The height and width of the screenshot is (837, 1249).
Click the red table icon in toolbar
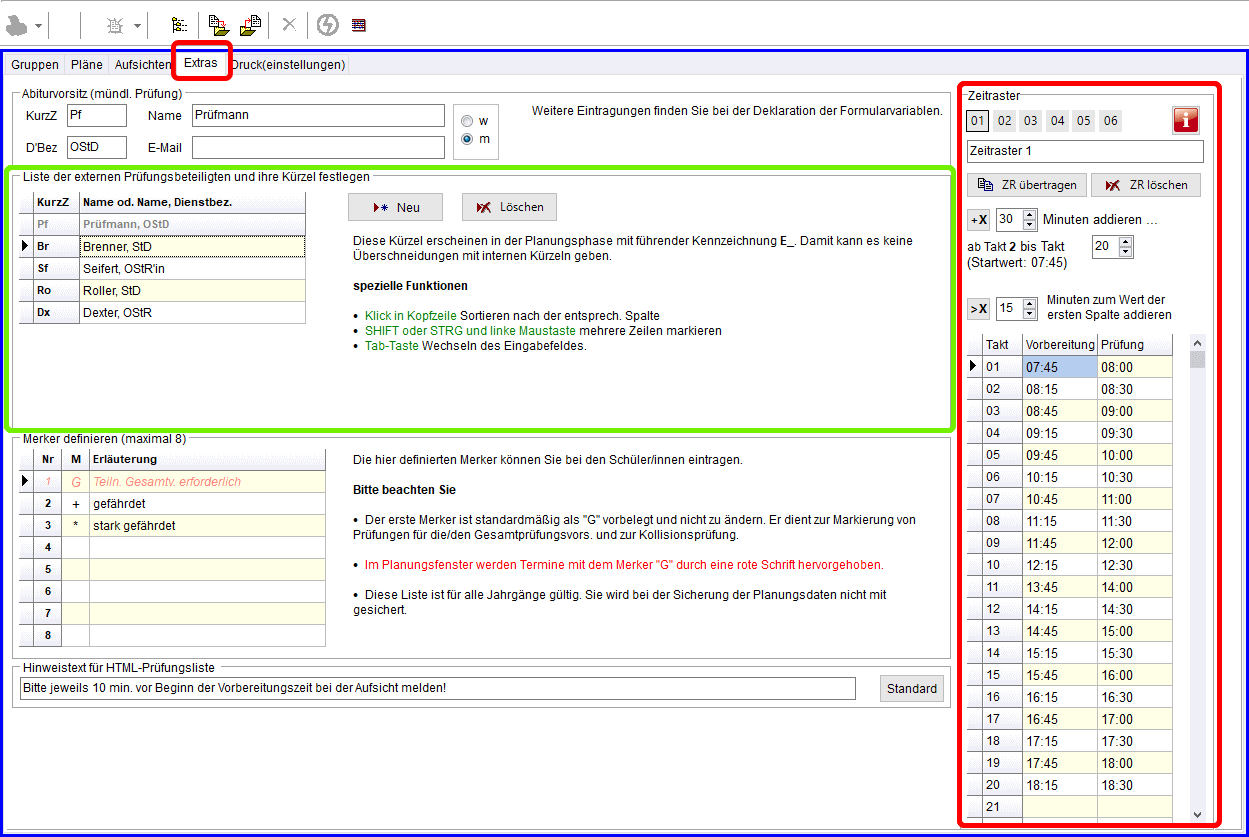click(359, 25)
